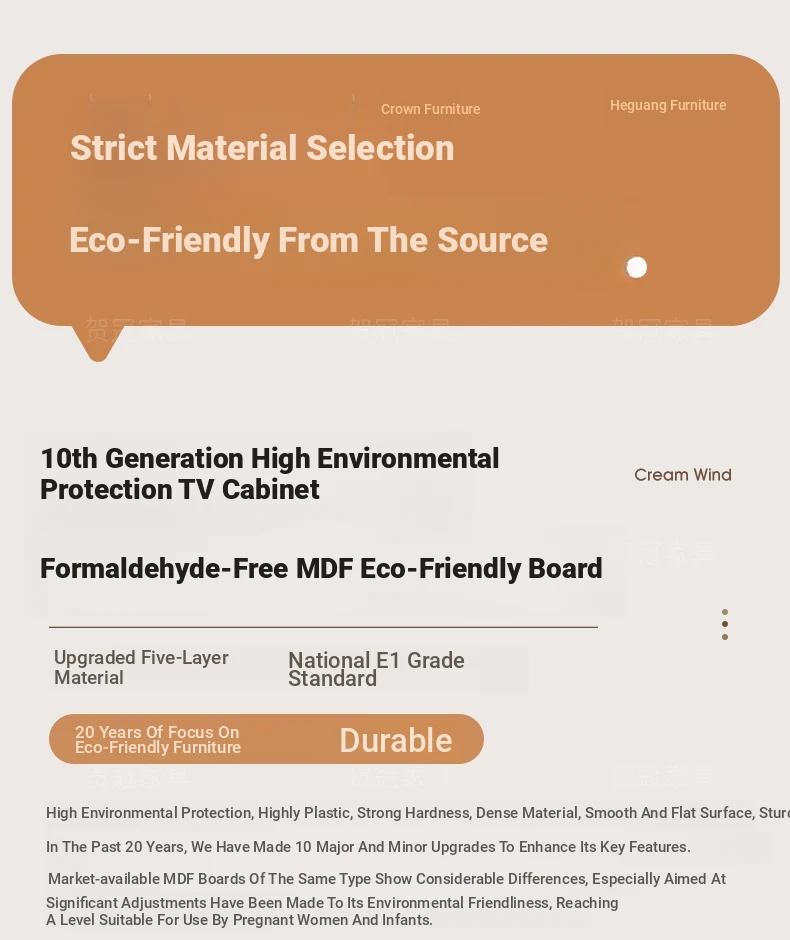Click Eco-Friendly From The Source heading
This screenshot has width=790, height=940.
308,240
